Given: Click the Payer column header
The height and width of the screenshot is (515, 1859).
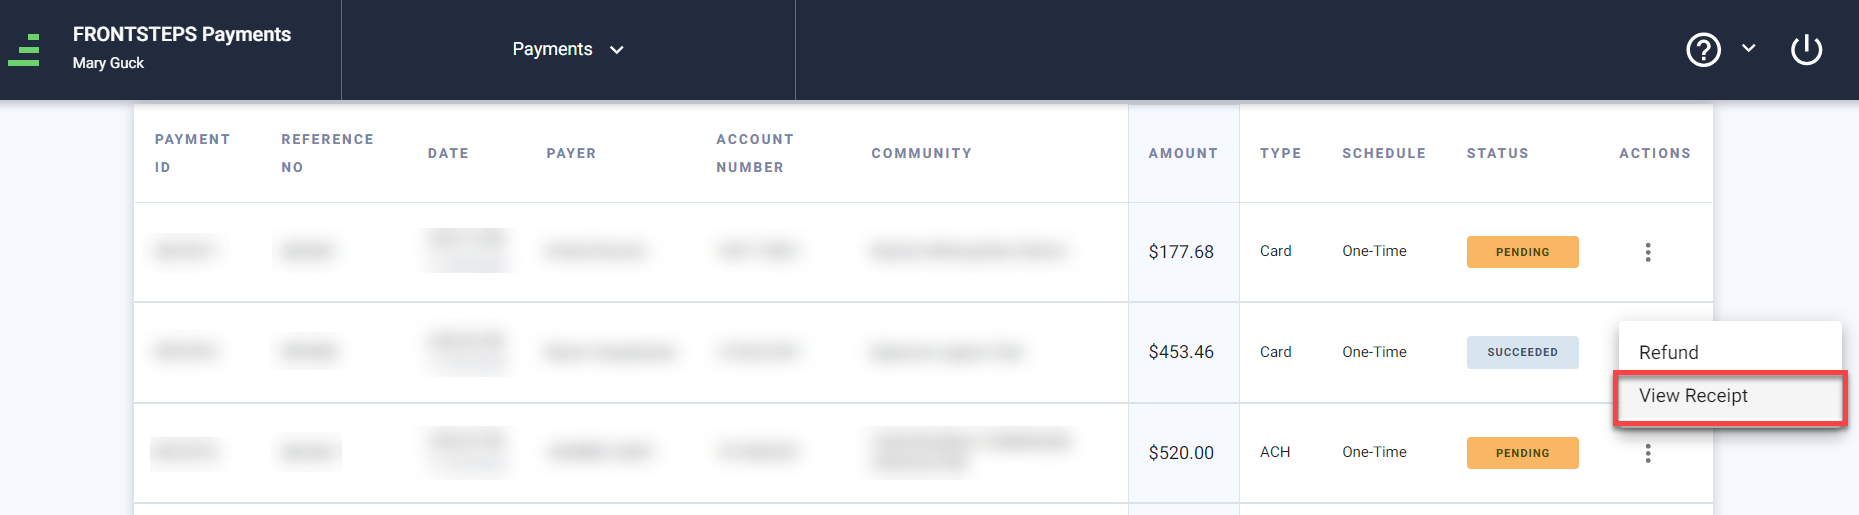Looking at the screenshot, I should (571, 153).
